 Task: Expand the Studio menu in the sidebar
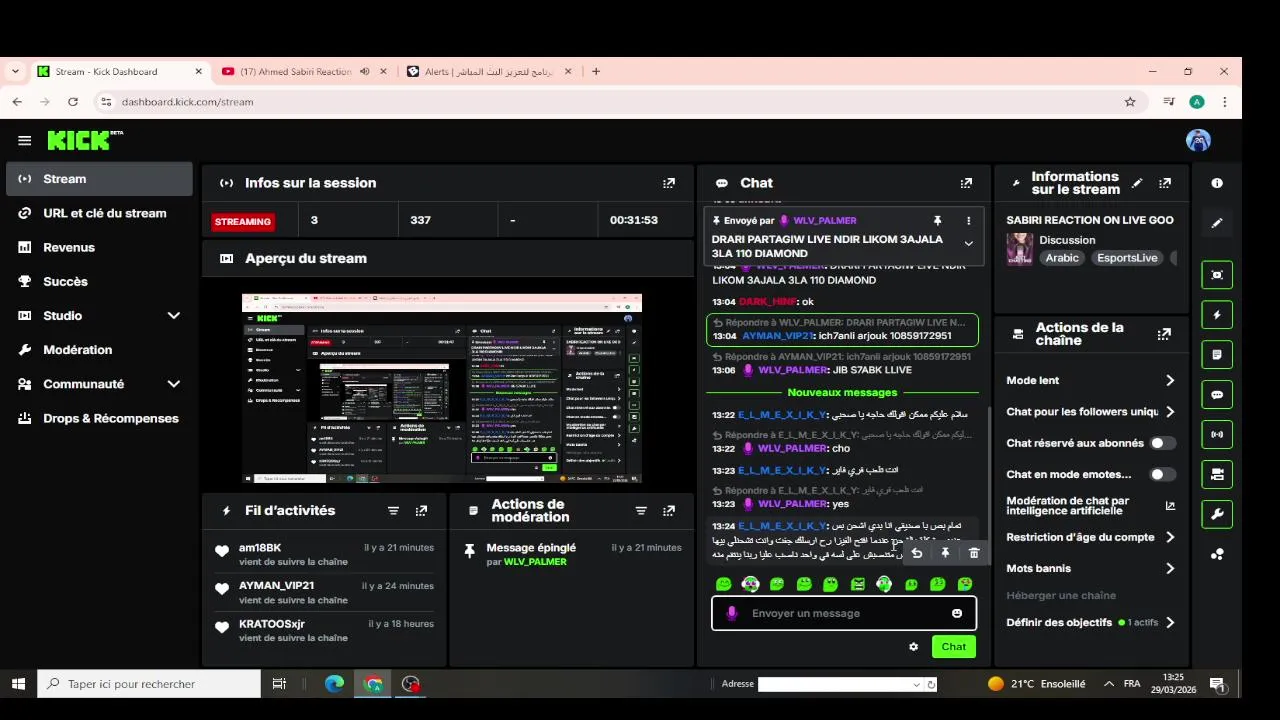pos(173,316)
